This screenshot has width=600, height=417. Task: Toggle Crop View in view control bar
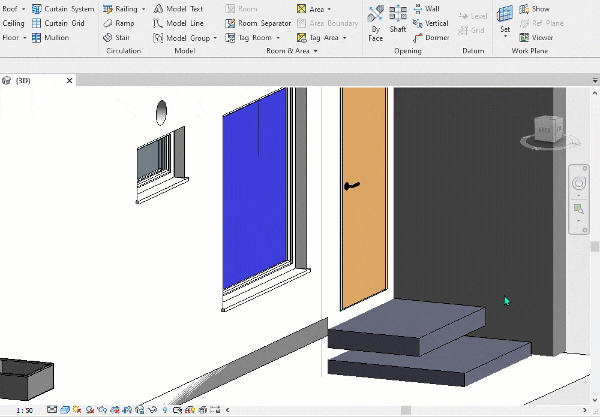[115, 410]
